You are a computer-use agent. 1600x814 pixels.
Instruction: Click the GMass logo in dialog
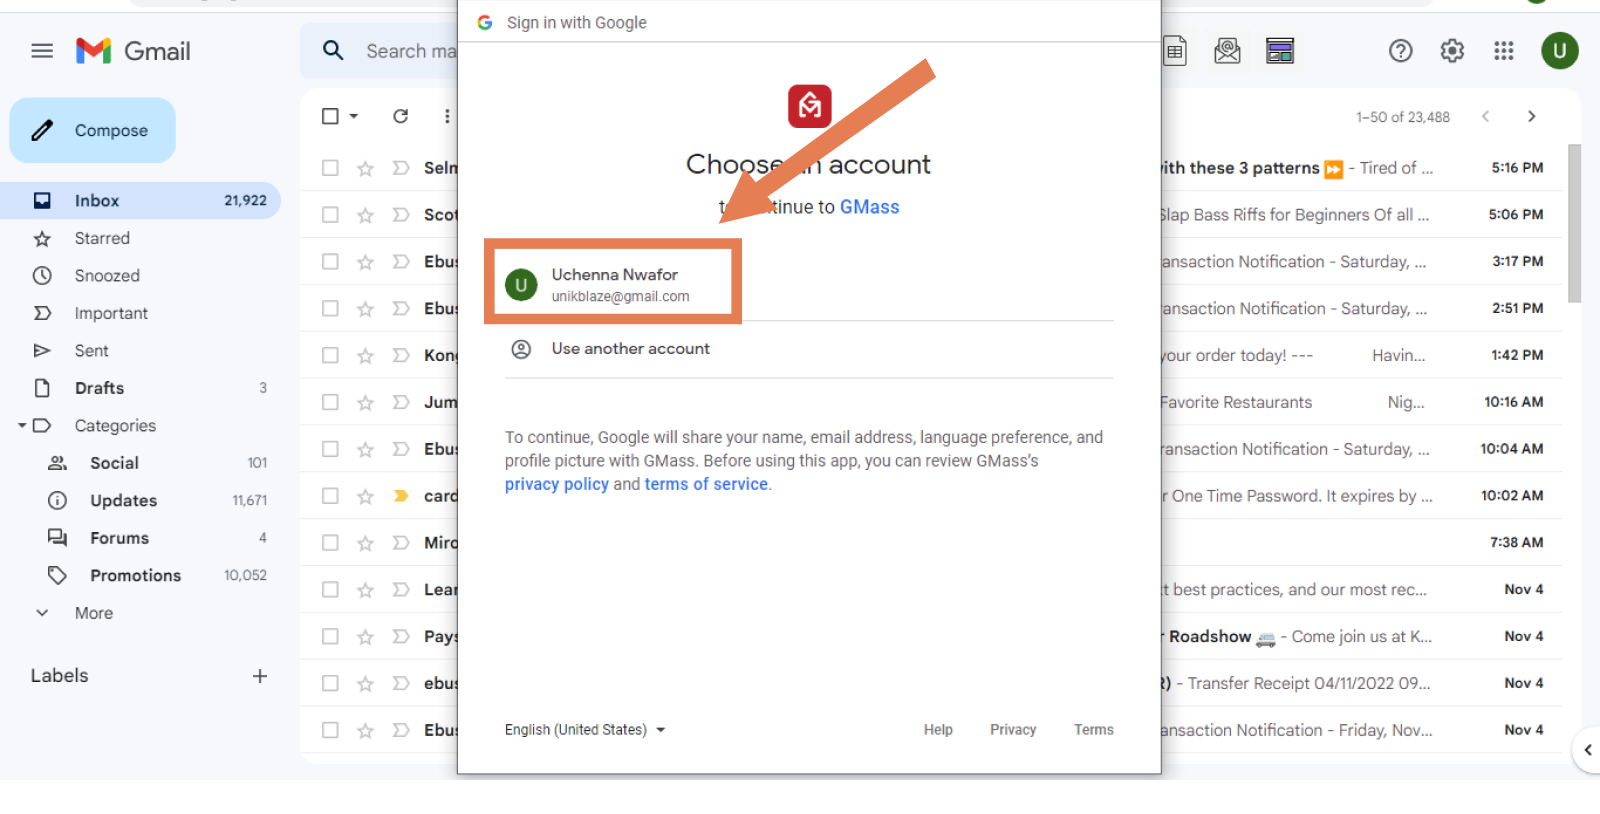tap(809, 106)
